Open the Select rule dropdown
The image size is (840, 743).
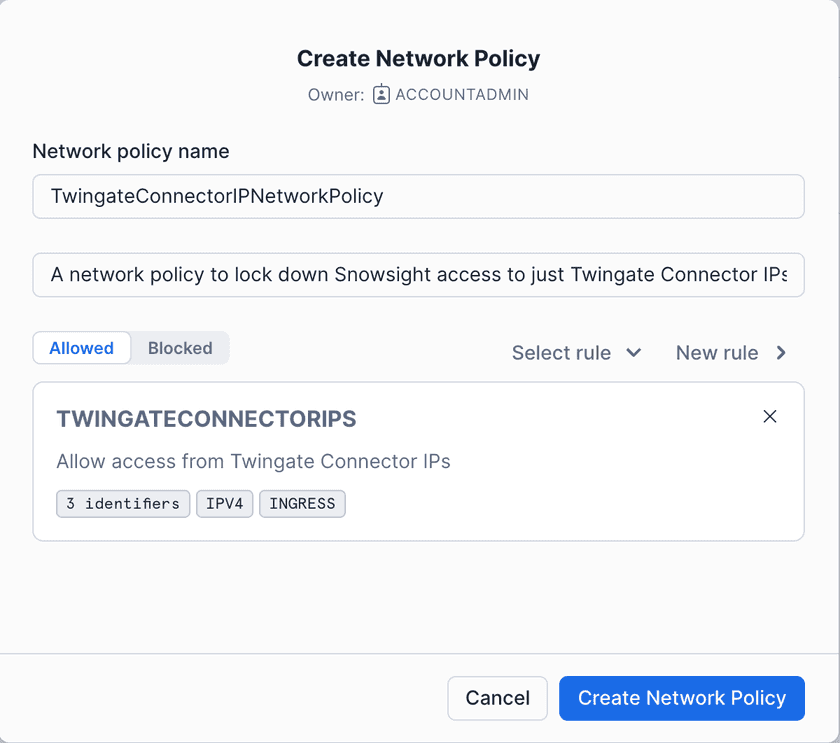(575, 353)
